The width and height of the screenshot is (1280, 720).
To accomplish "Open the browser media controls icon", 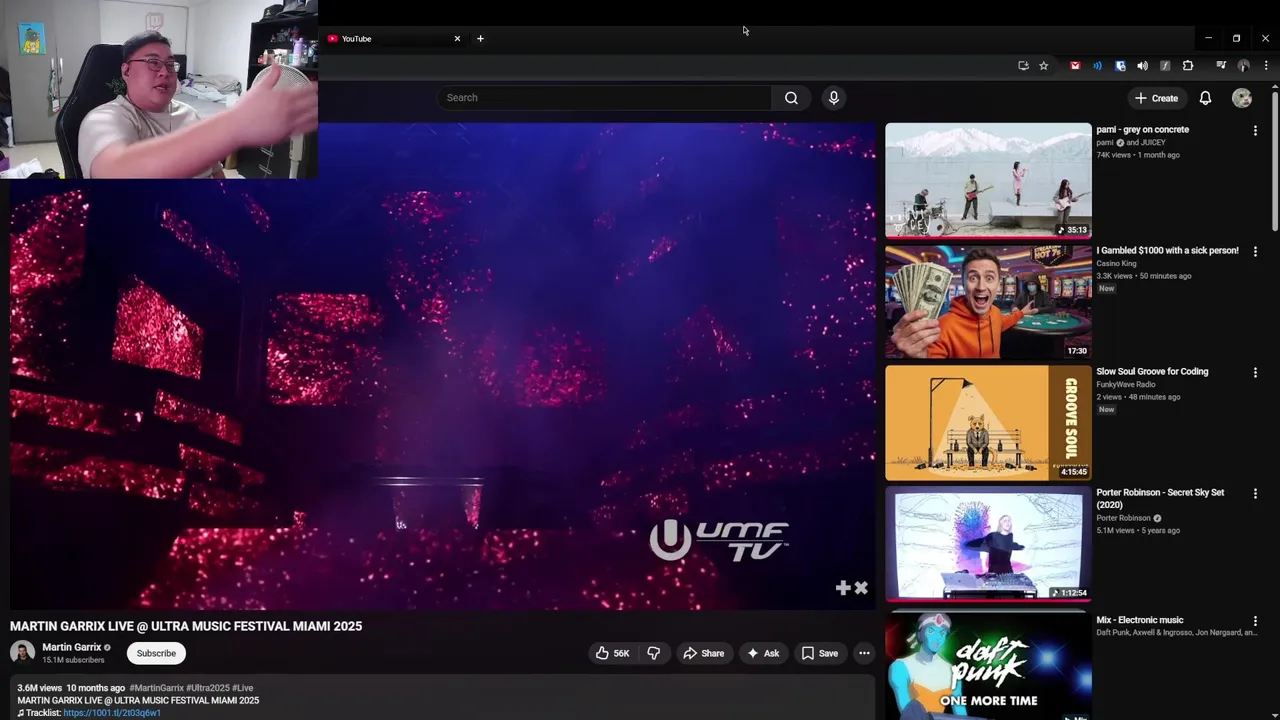I will [x=1221, y=66].
